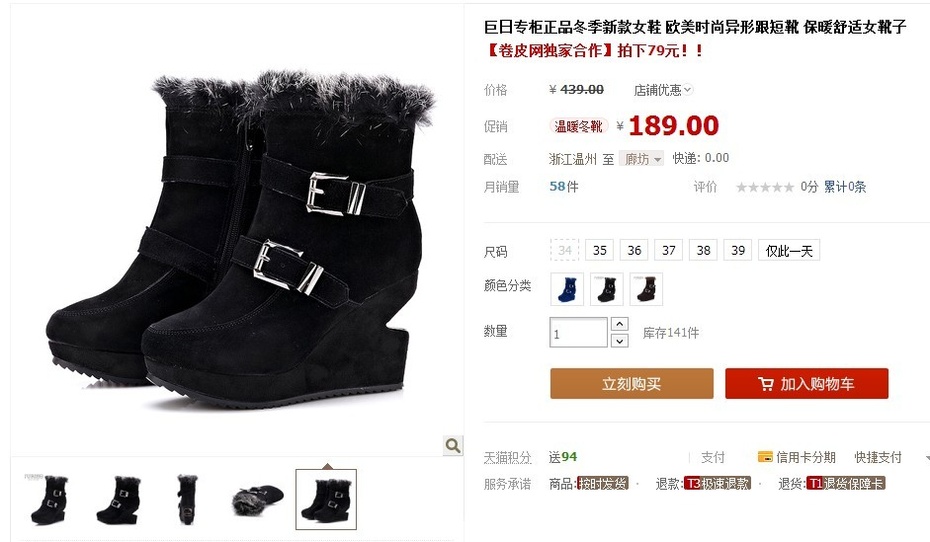Click the magnifier zoom icon on product image

pyautogui.click(x=453, y=445)
